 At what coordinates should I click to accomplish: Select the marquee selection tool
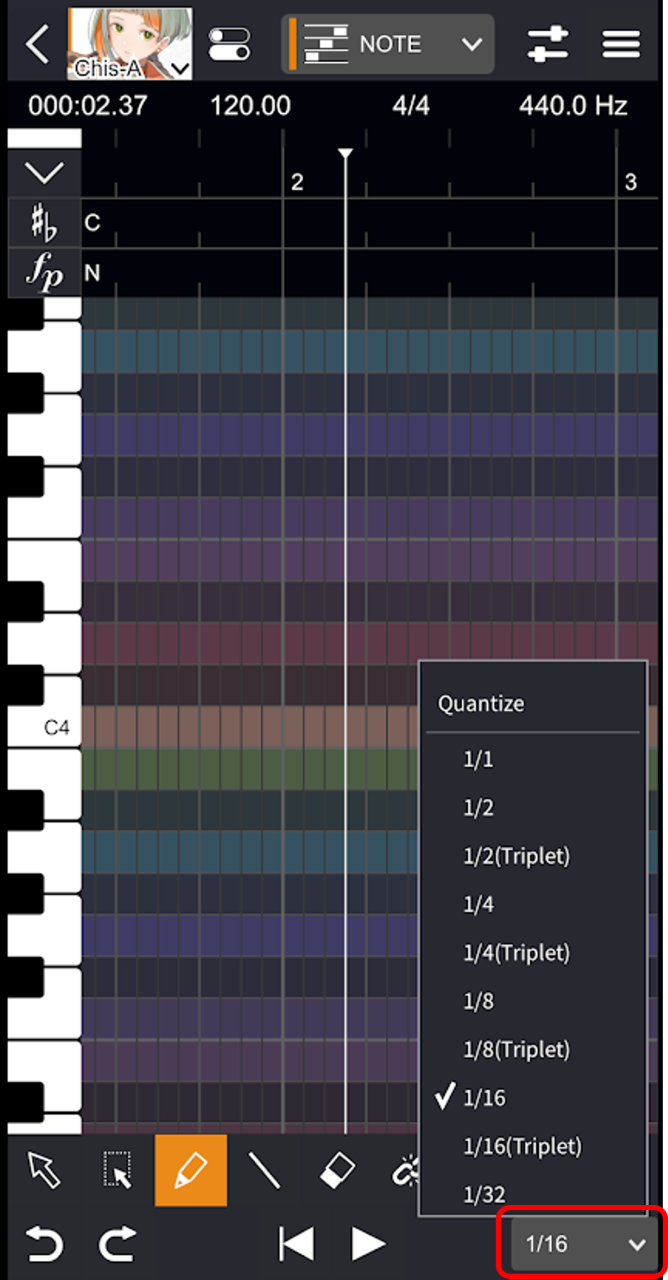pos(118,1170)
